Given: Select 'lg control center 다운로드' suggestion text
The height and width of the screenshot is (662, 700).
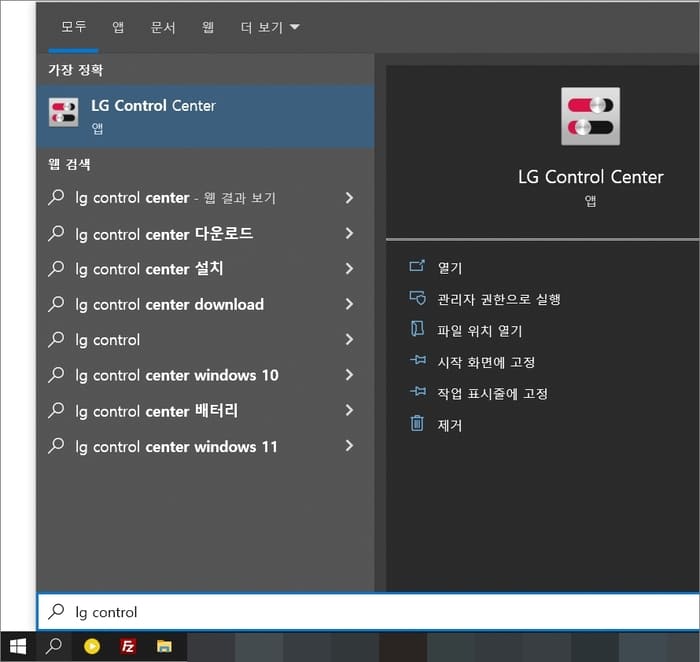Looking at the screenshot, I should click(164, 233).
